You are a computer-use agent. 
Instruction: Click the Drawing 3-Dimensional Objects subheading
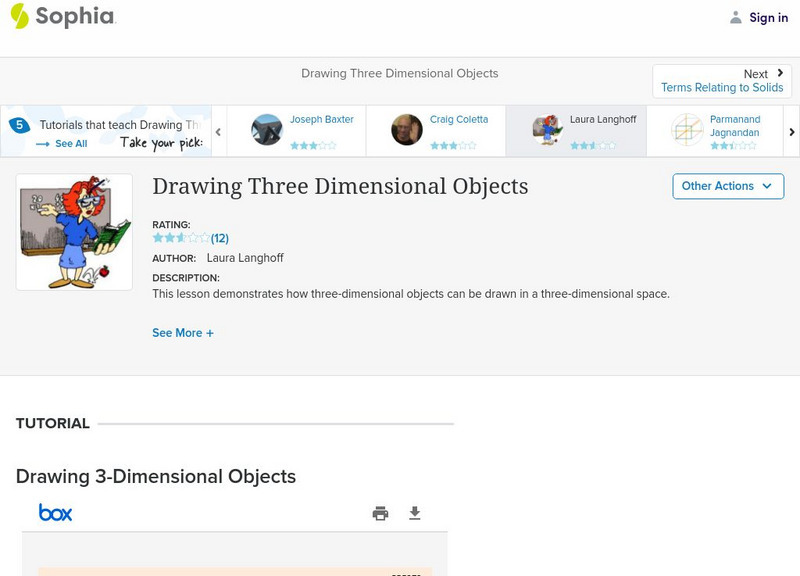pyautogui.click(x=156, y=477)
